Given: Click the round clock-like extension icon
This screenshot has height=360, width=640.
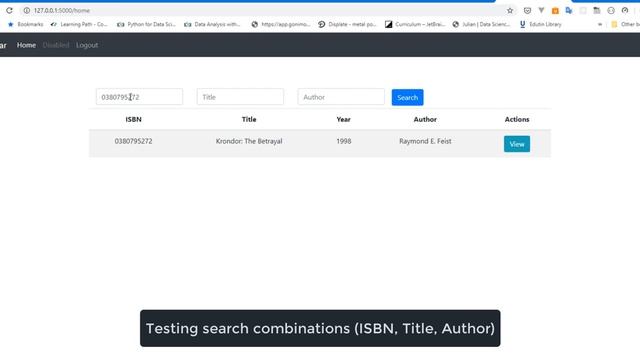Looking at the screenshot, I should tap(625, 11).
